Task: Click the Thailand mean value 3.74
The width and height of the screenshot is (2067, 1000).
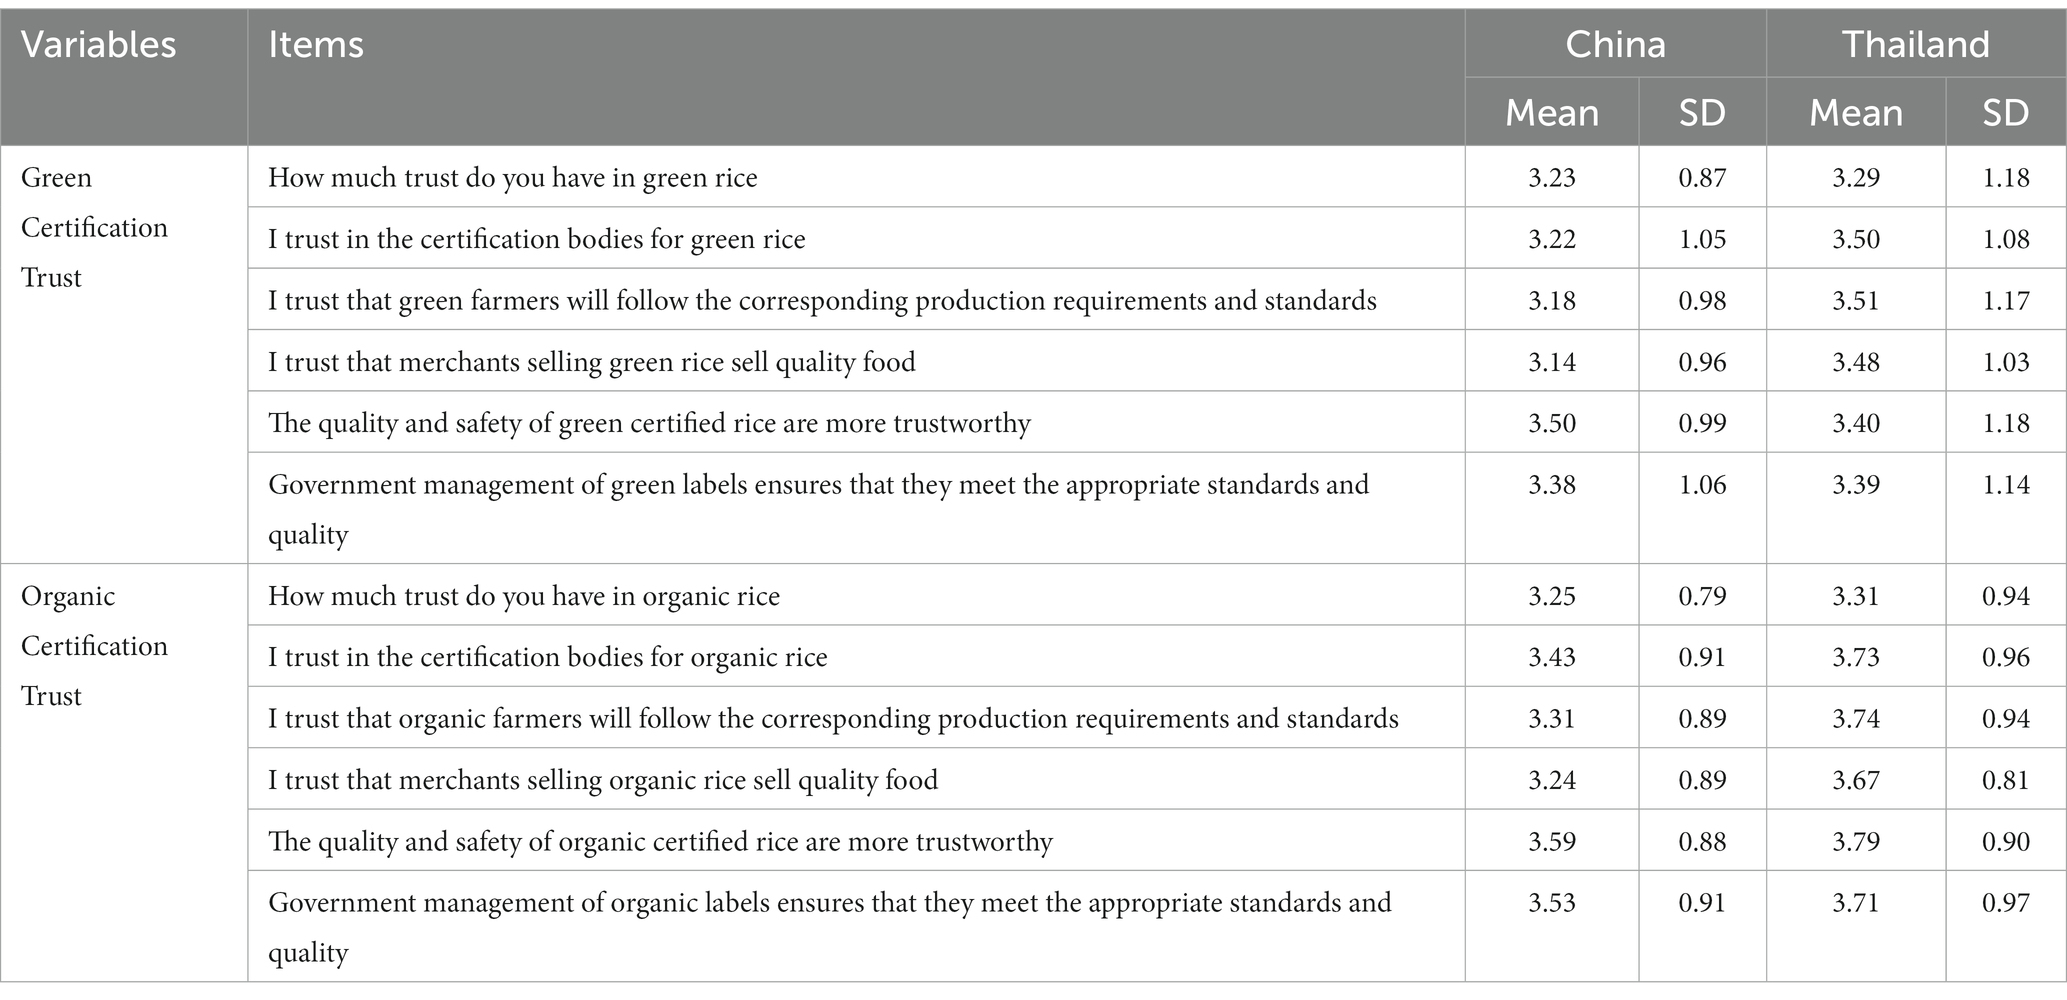Action: [1855, 719]
